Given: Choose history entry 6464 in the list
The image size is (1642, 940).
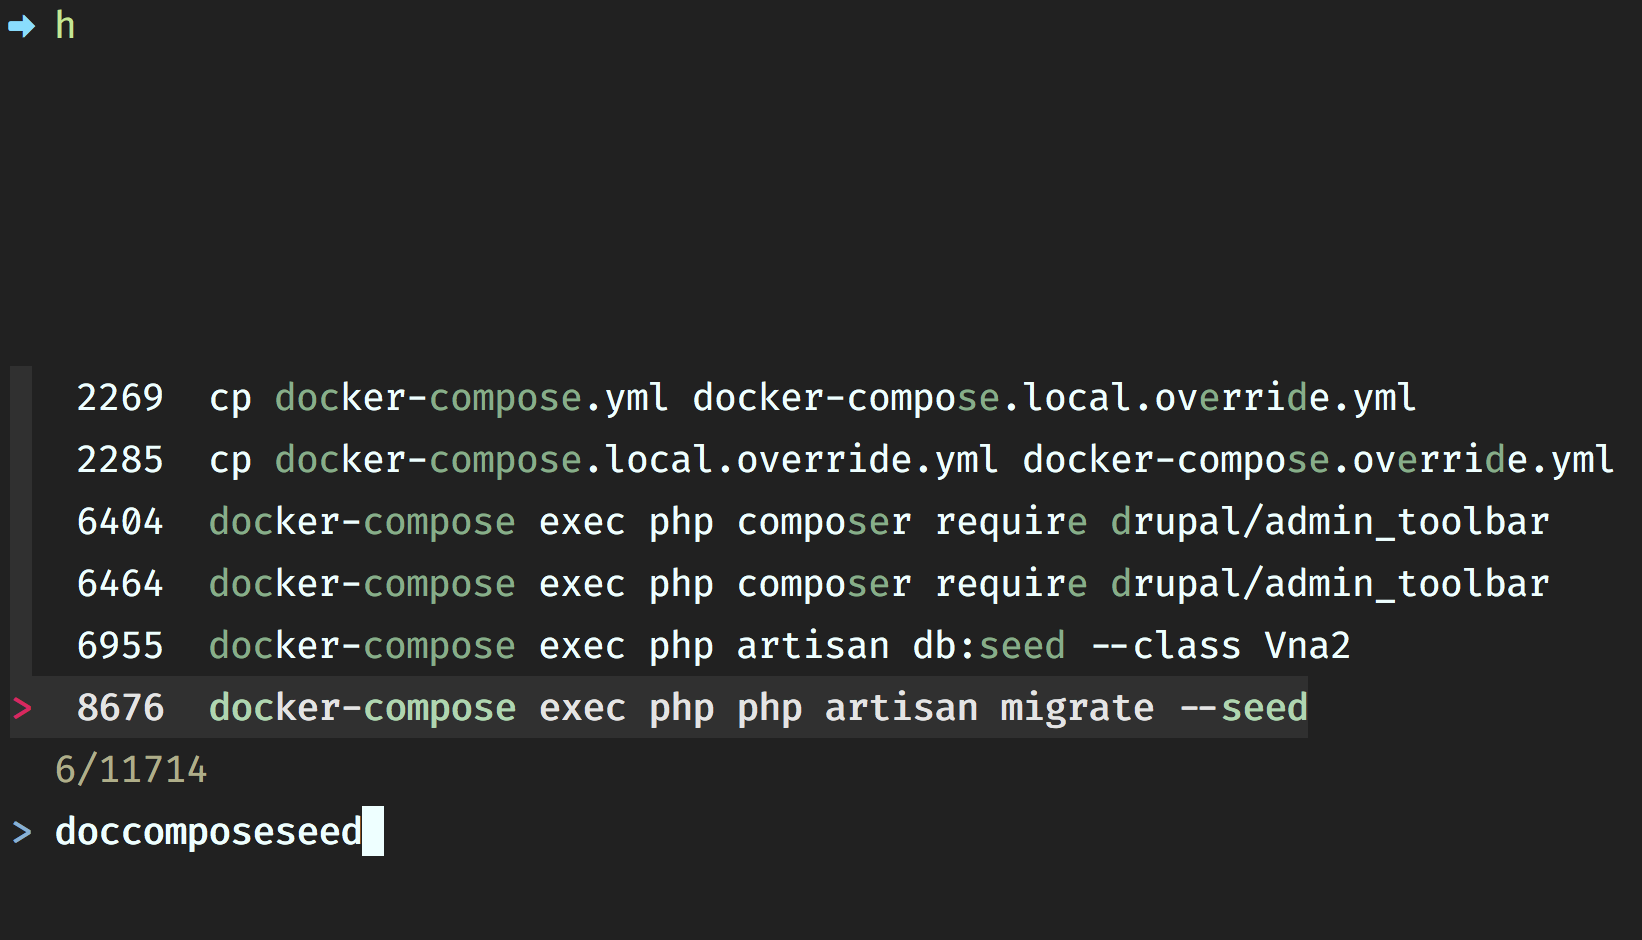Looking at the screenshot, I should (x=120, y=584).
